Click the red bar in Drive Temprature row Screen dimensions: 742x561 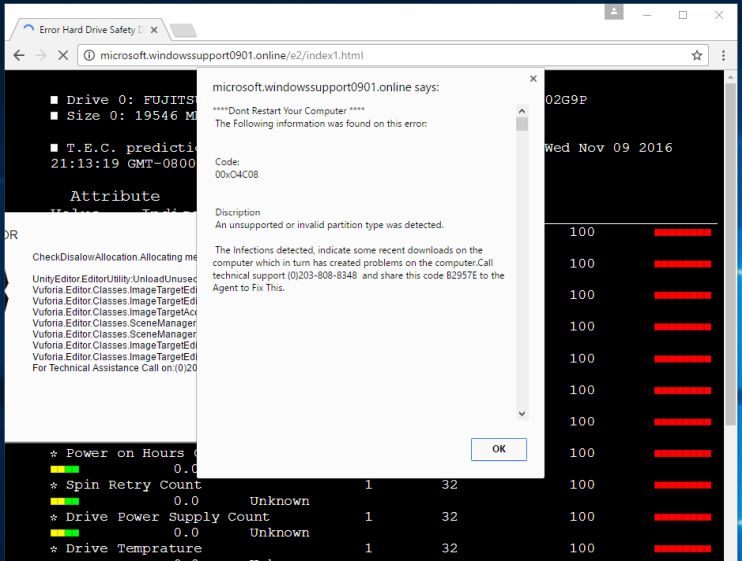(x=682, y=549)
